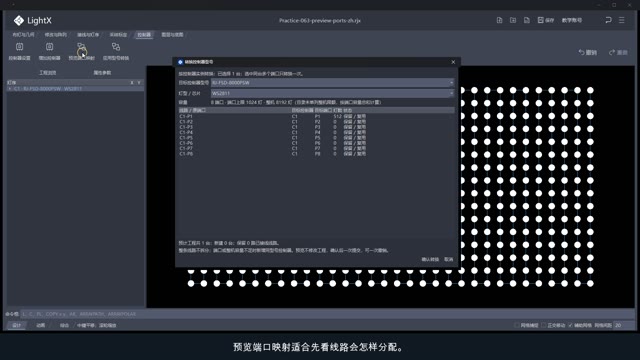Open the WS2811 chip type dropdown
640x360 pixels.
pos(332,93)
